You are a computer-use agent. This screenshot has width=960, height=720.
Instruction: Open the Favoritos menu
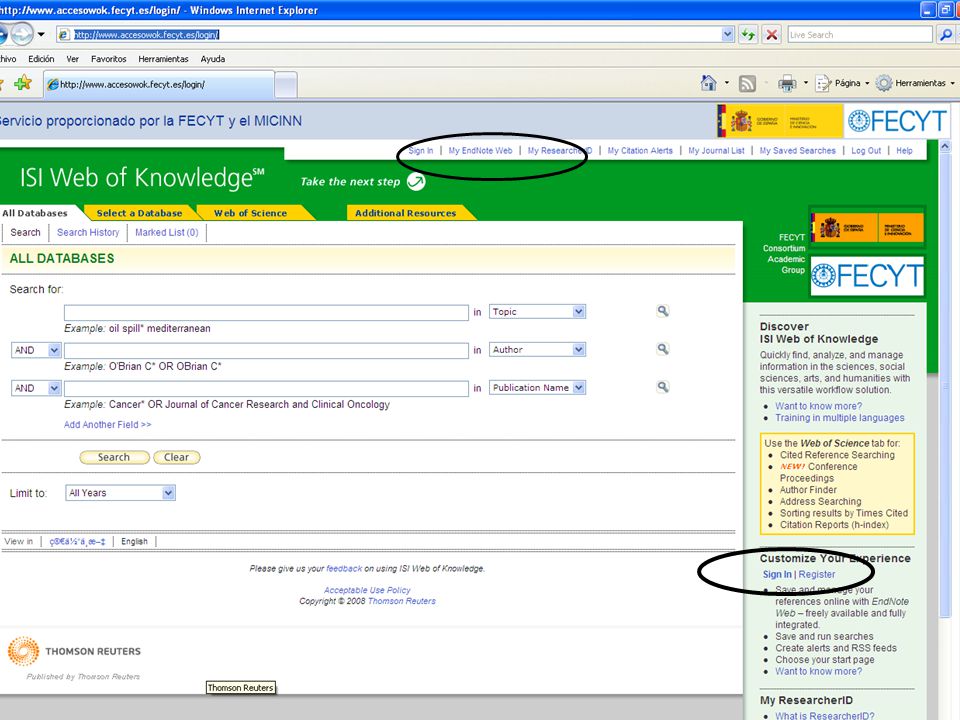[x=108, y=59]
